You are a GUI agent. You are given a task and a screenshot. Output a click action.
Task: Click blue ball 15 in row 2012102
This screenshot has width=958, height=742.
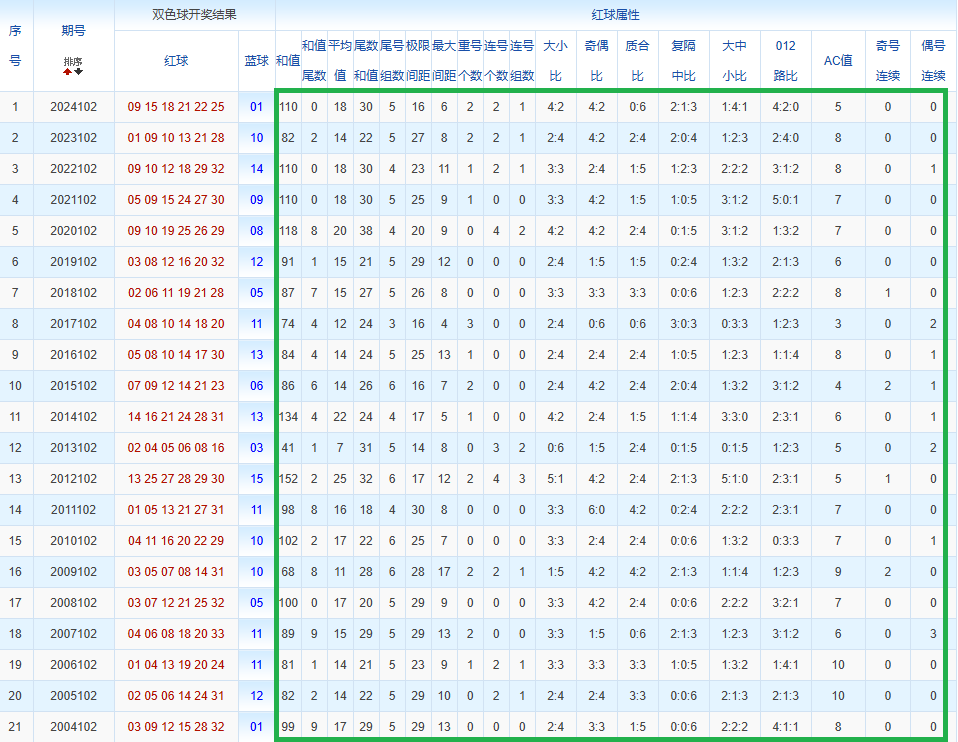pyautogui.click(x=257, y=479)
